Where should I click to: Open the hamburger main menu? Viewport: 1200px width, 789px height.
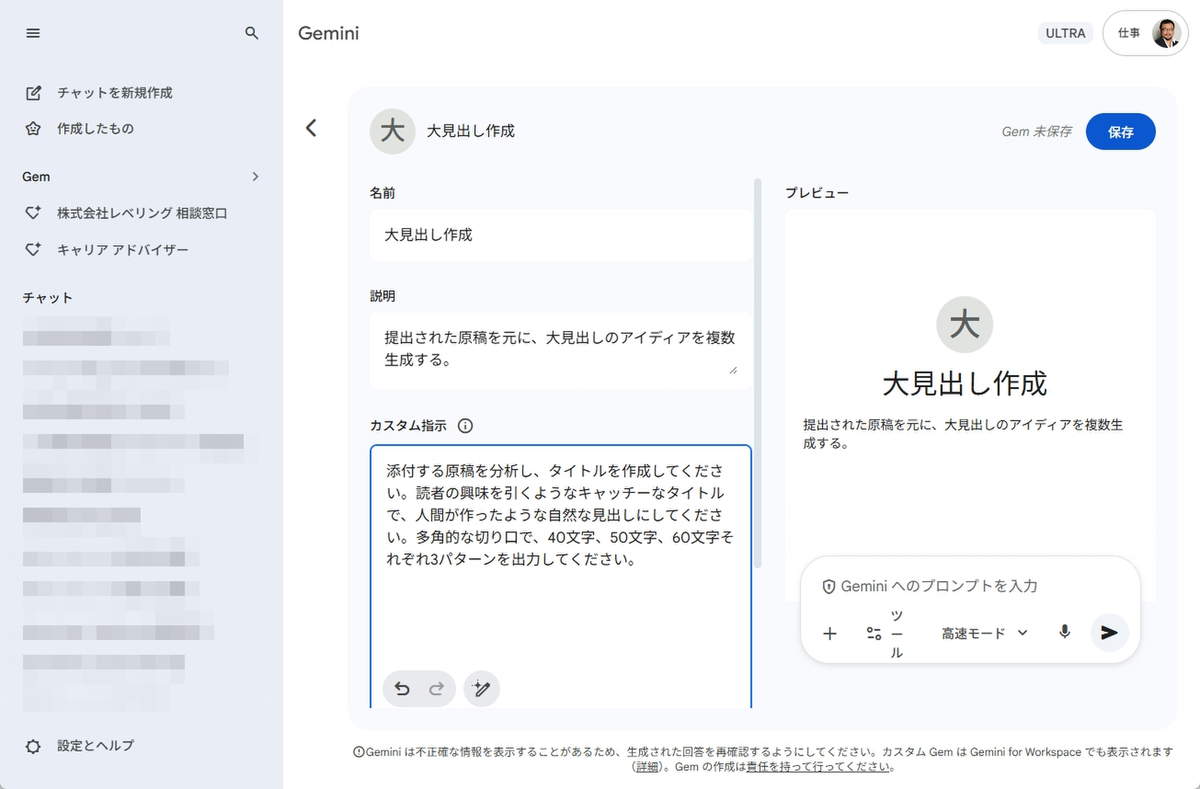click(33, 33)
